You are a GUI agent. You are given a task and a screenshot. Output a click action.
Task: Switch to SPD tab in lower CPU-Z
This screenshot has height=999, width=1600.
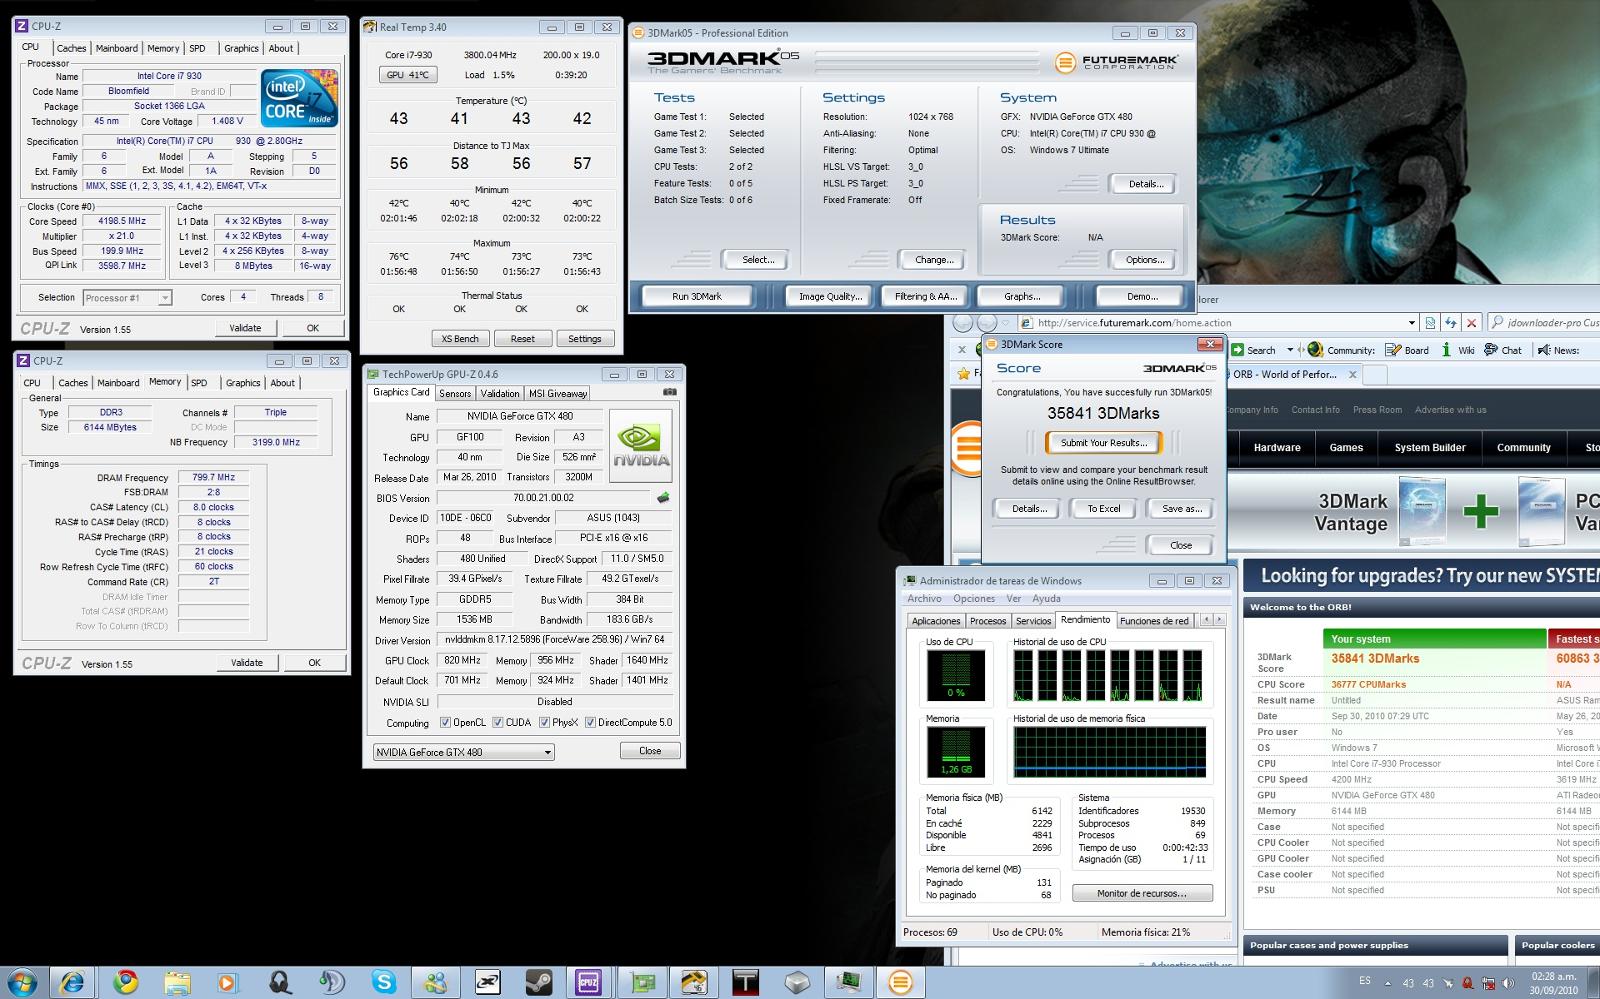click(x=199, y=383)
